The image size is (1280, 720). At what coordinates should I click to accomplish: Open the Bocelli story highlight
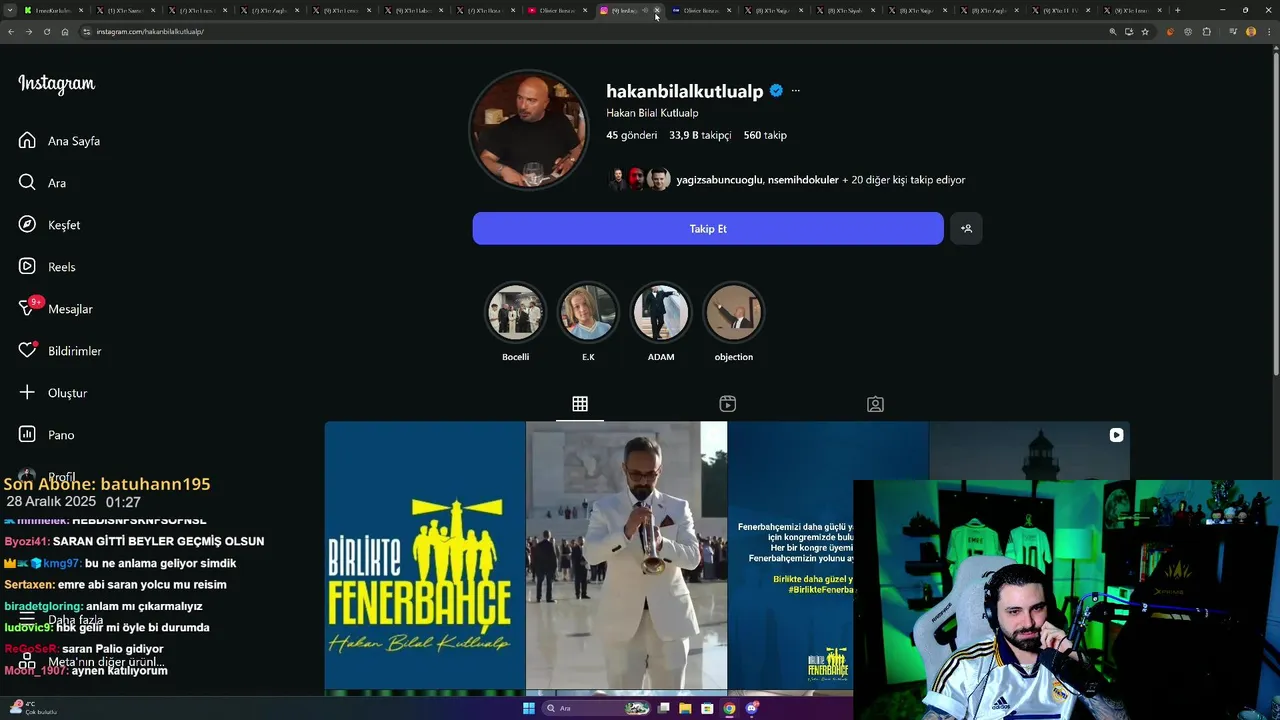[x=515, y=313]
